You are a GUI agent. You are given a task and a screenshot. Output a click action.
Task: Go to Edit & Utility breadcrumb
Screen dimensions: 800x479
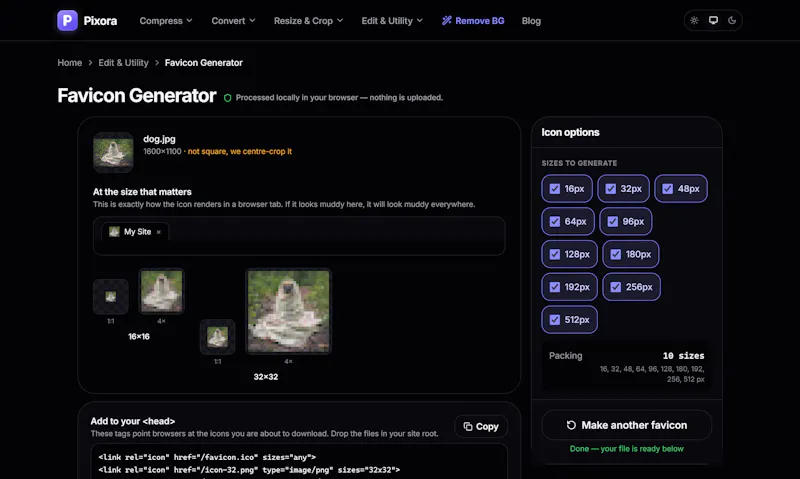point(123,63)
